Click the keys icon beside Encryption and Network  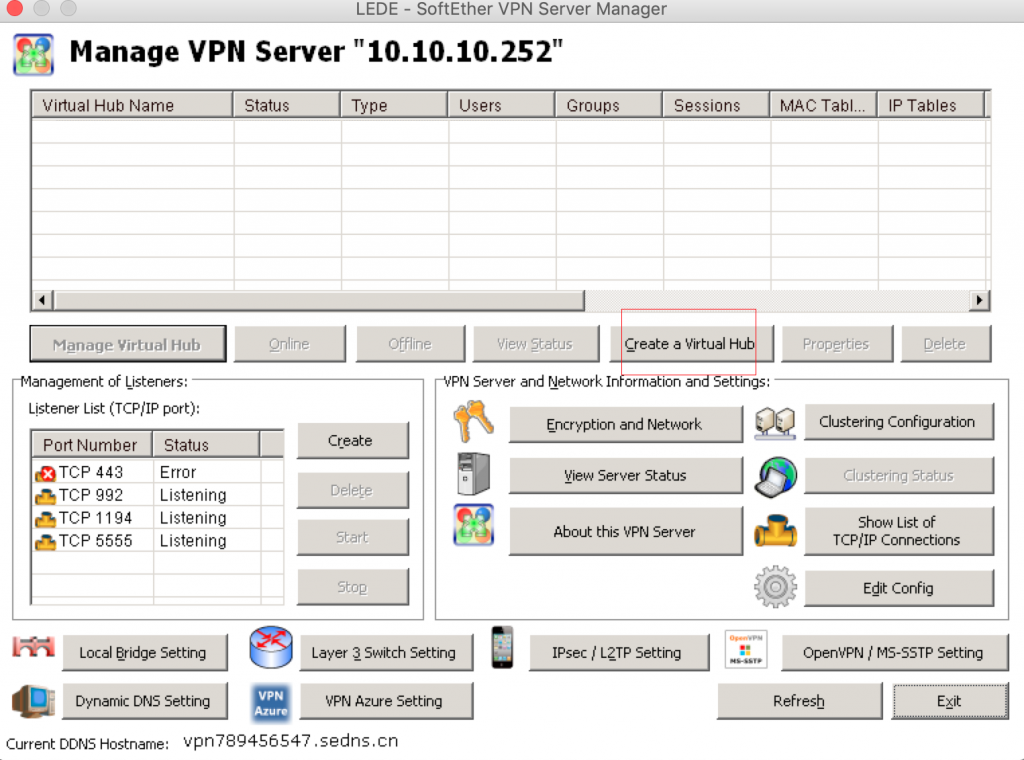[473, 422]
